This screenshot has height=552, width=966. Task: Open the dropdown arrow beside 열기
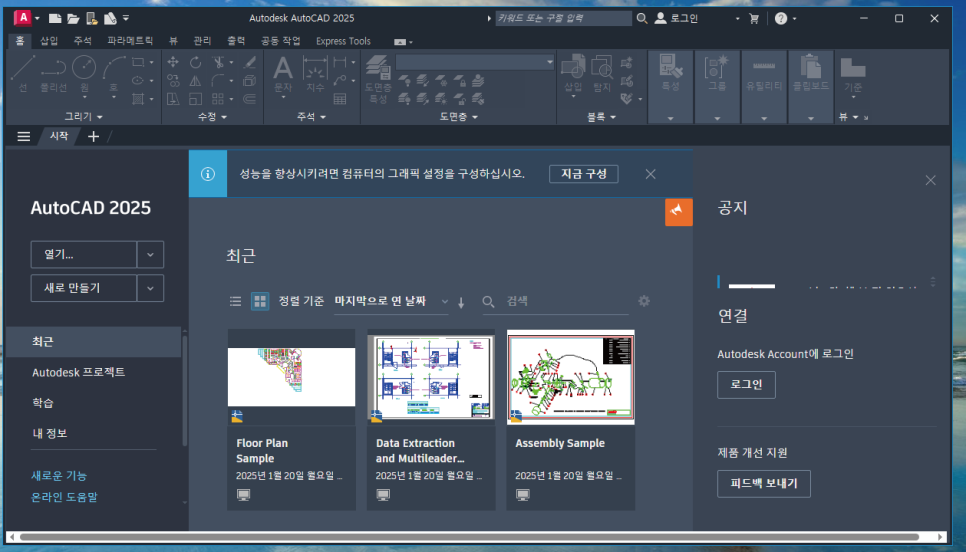(x=150, y=254)
